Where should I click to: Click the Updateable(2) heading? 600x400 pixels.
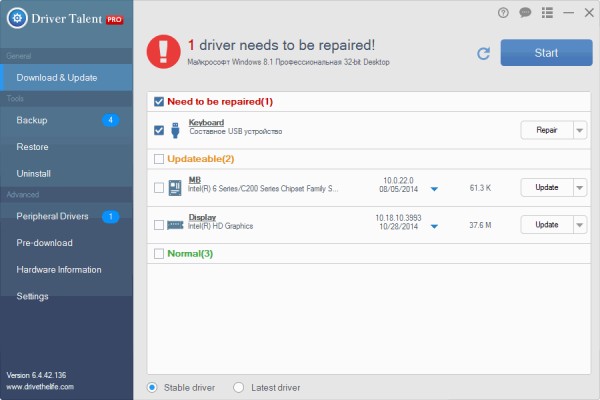click(201, 159)
